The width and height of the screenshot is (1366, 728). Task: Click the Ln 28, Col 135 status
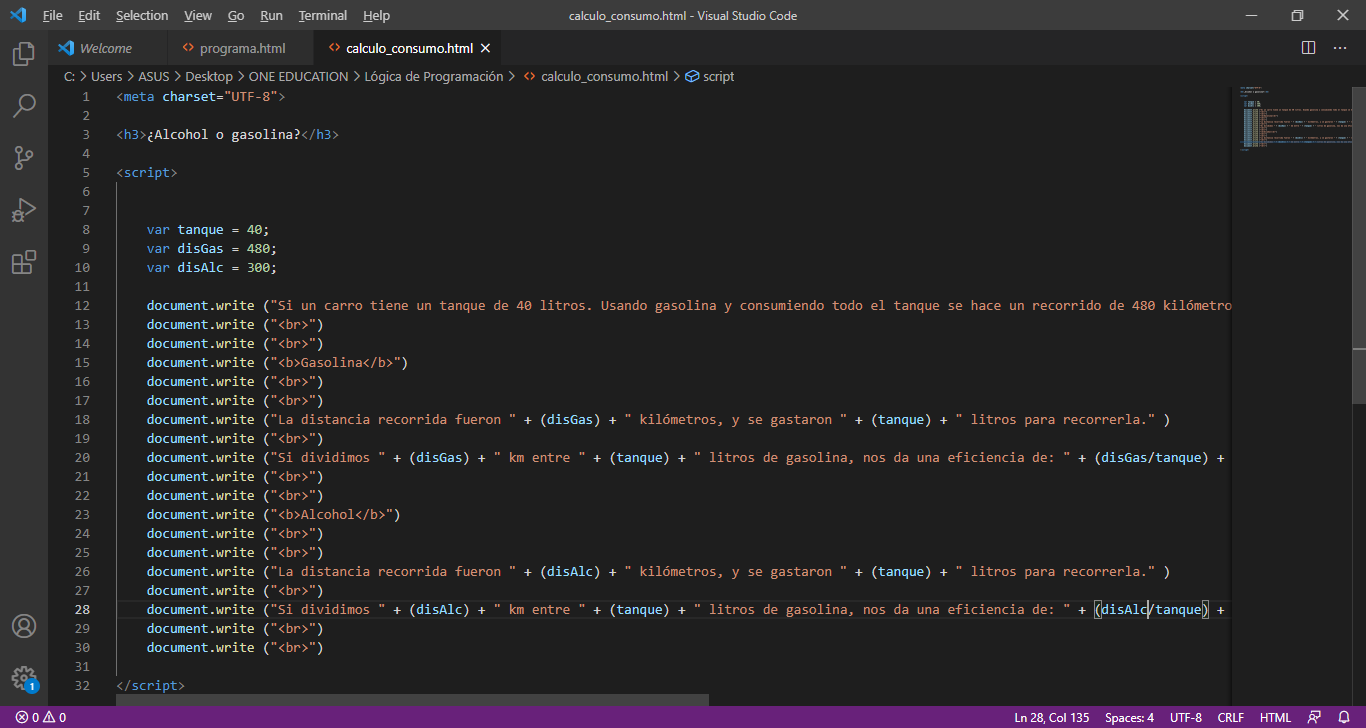pos(1053,718)
